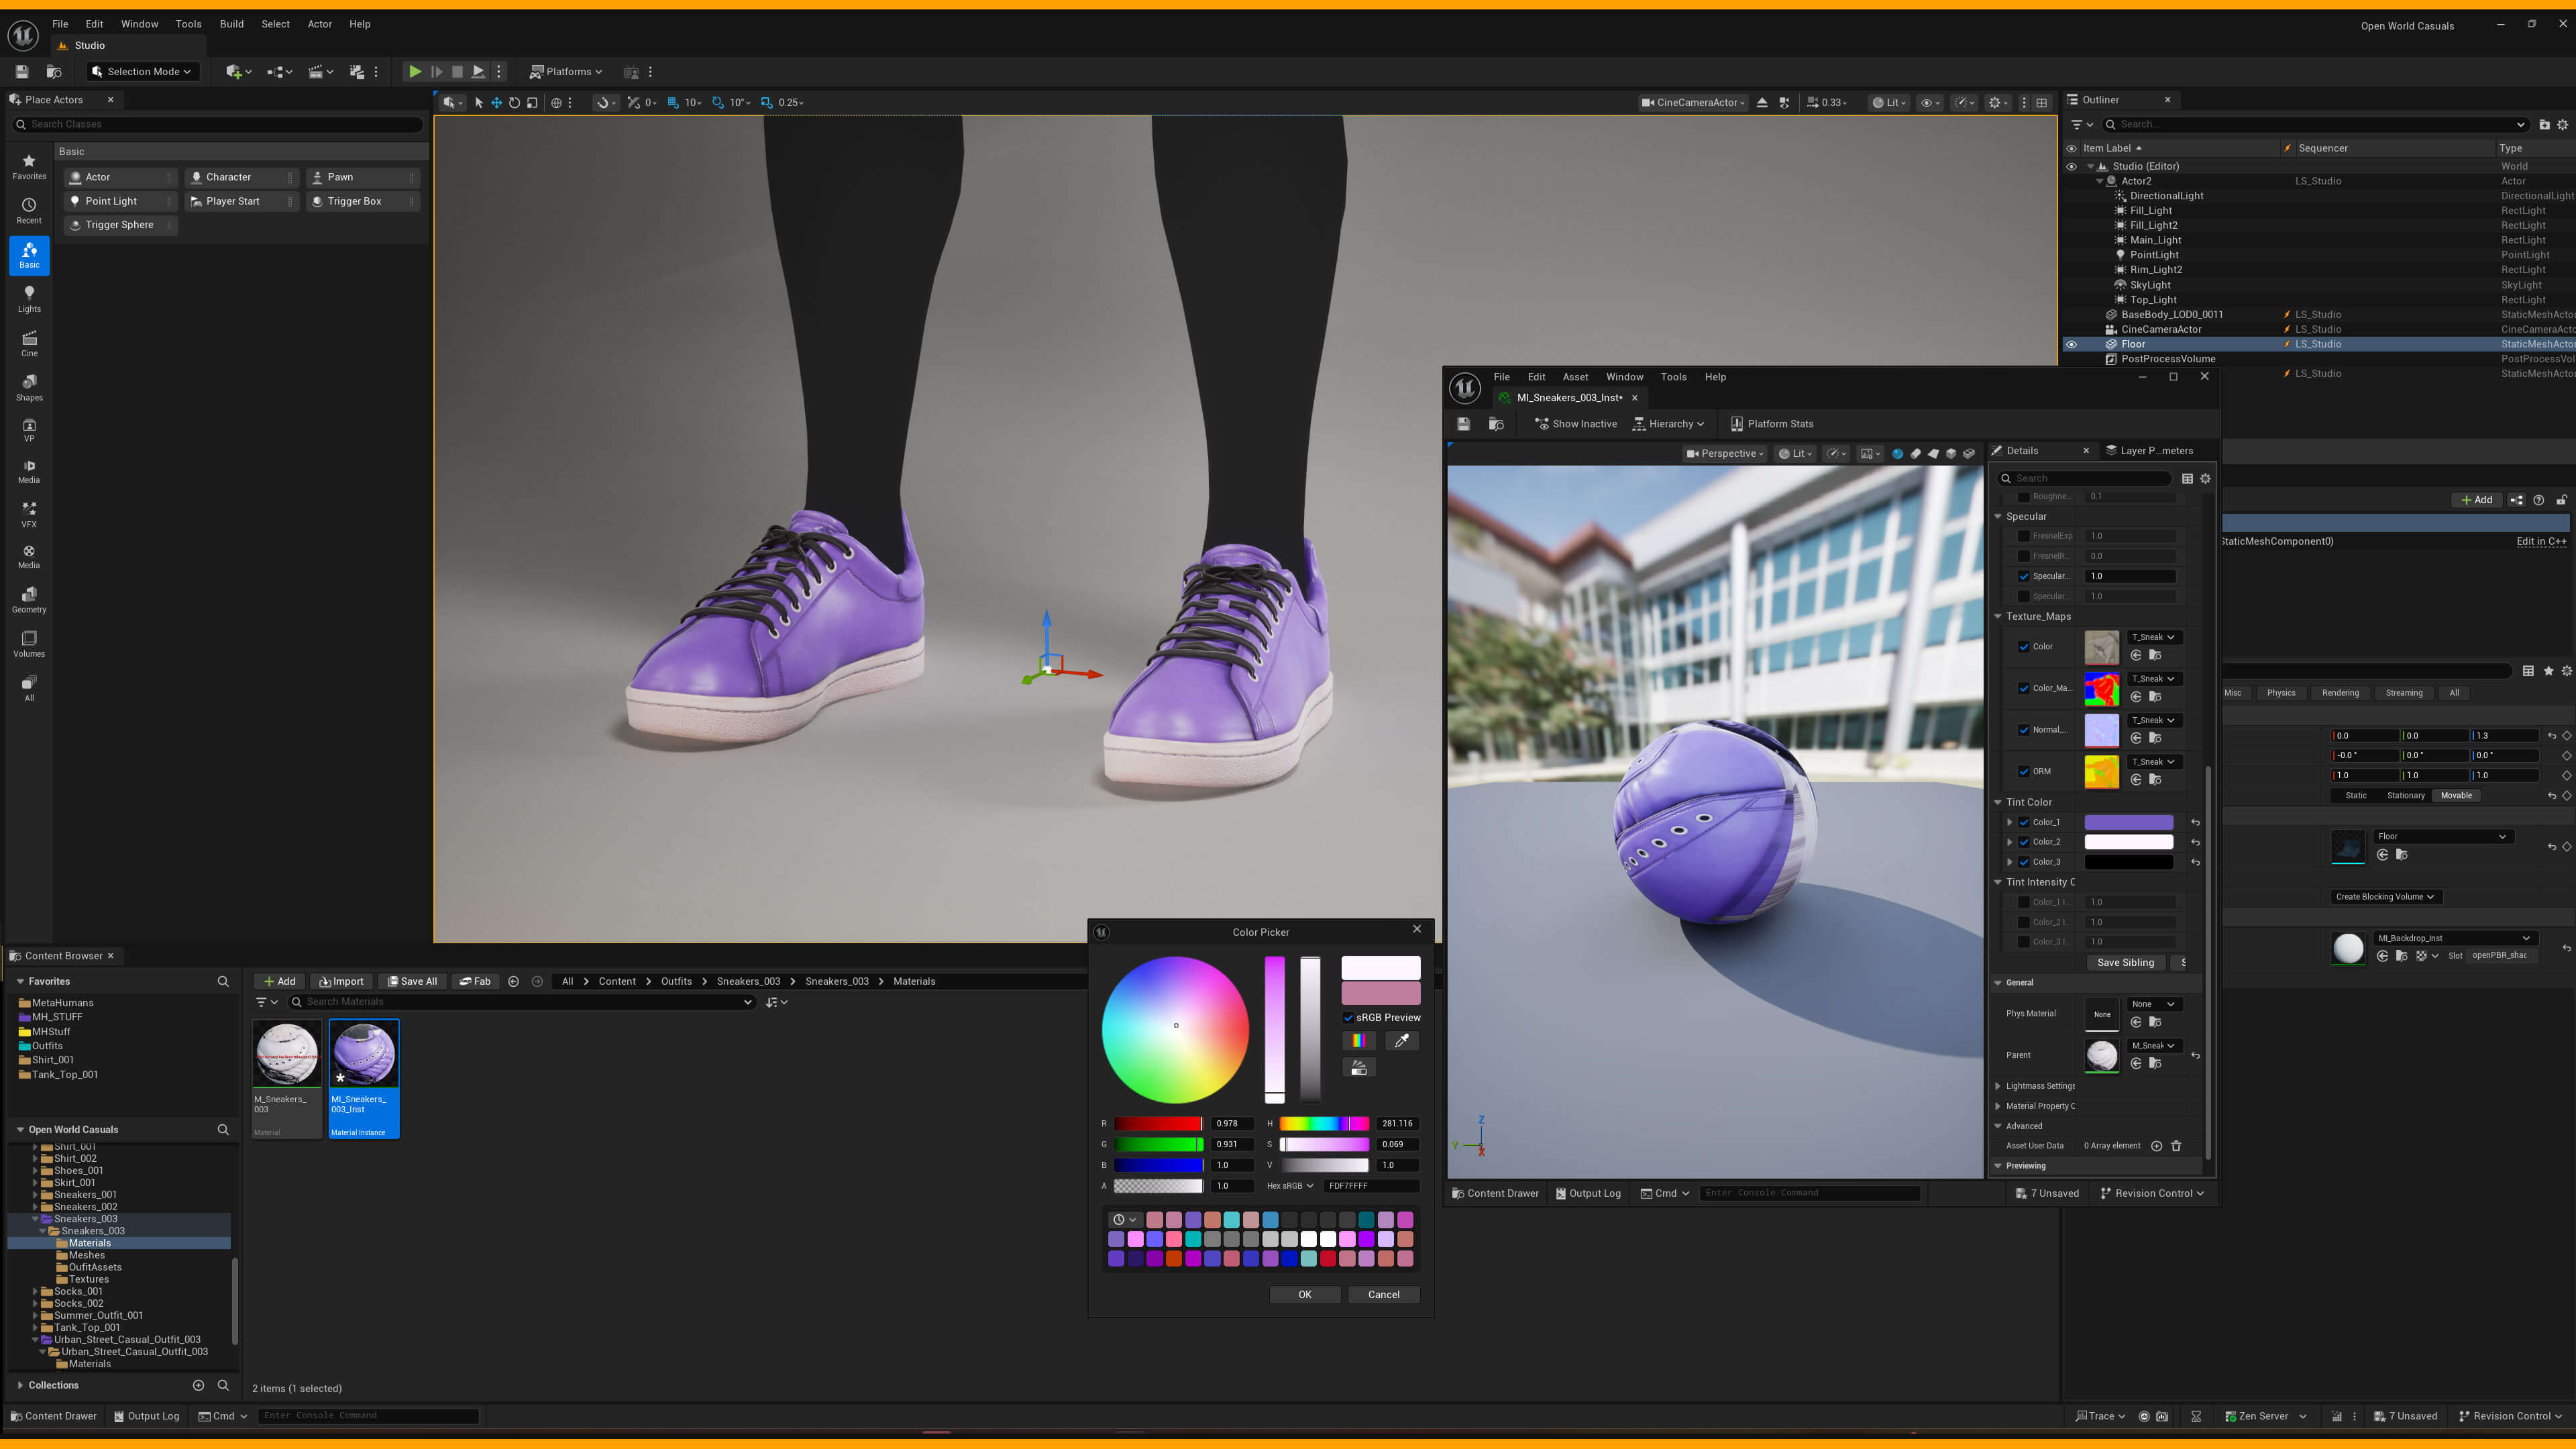Select MI_Sneakers_003_Inst asset thumbnail
This screenshot has width=2576, height=1449.
(x=364, y=1078)
